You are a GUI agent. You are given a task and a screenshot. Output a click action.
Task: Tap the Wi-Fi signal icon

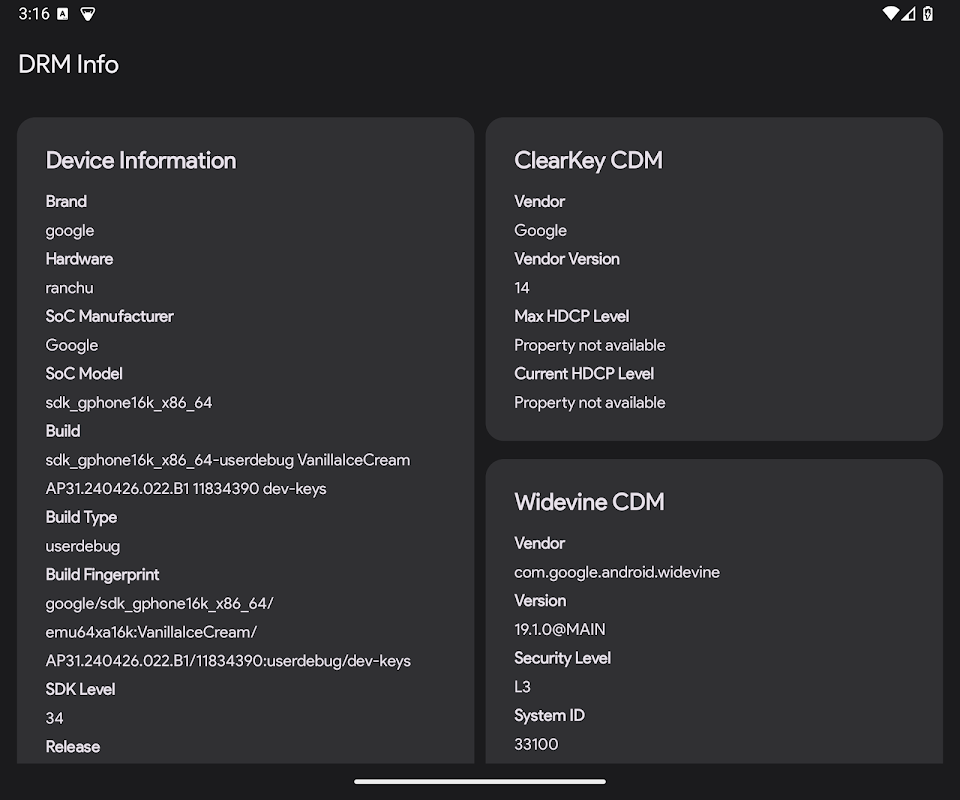point(890,14)
